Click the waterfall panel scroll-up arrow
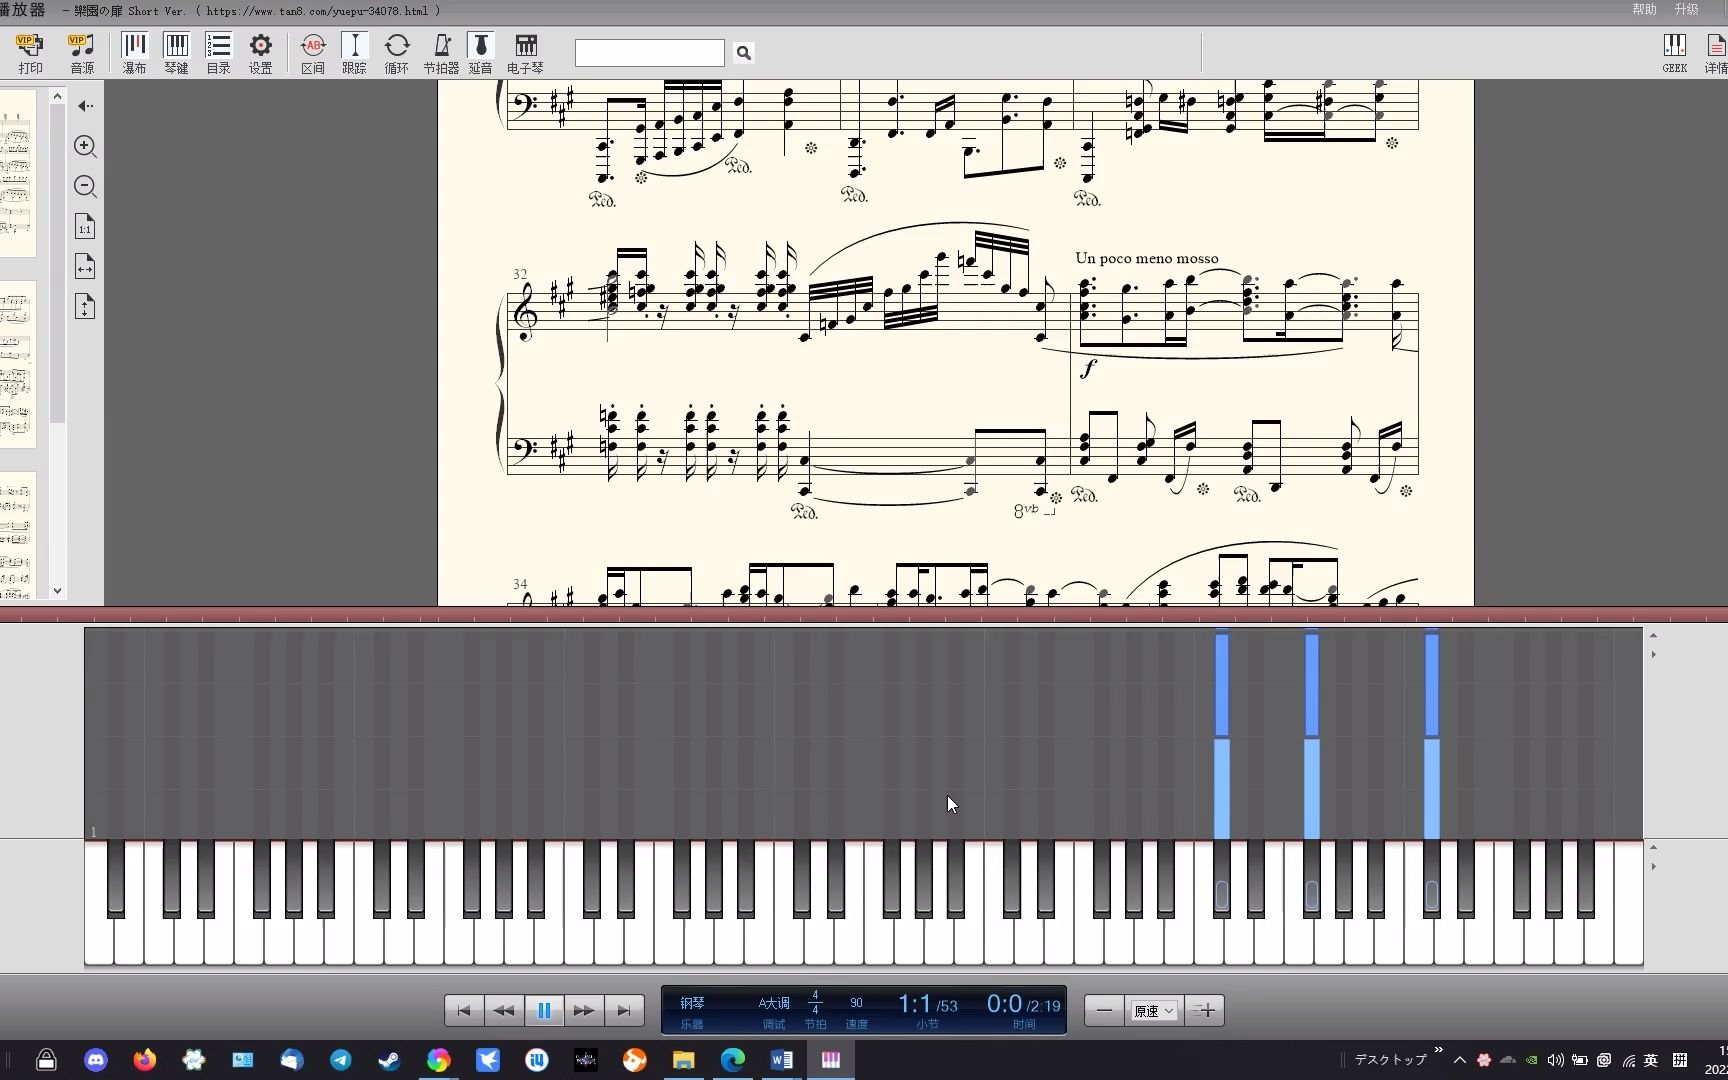This screenshot has width=1728, height=1080. point(1653,635)
